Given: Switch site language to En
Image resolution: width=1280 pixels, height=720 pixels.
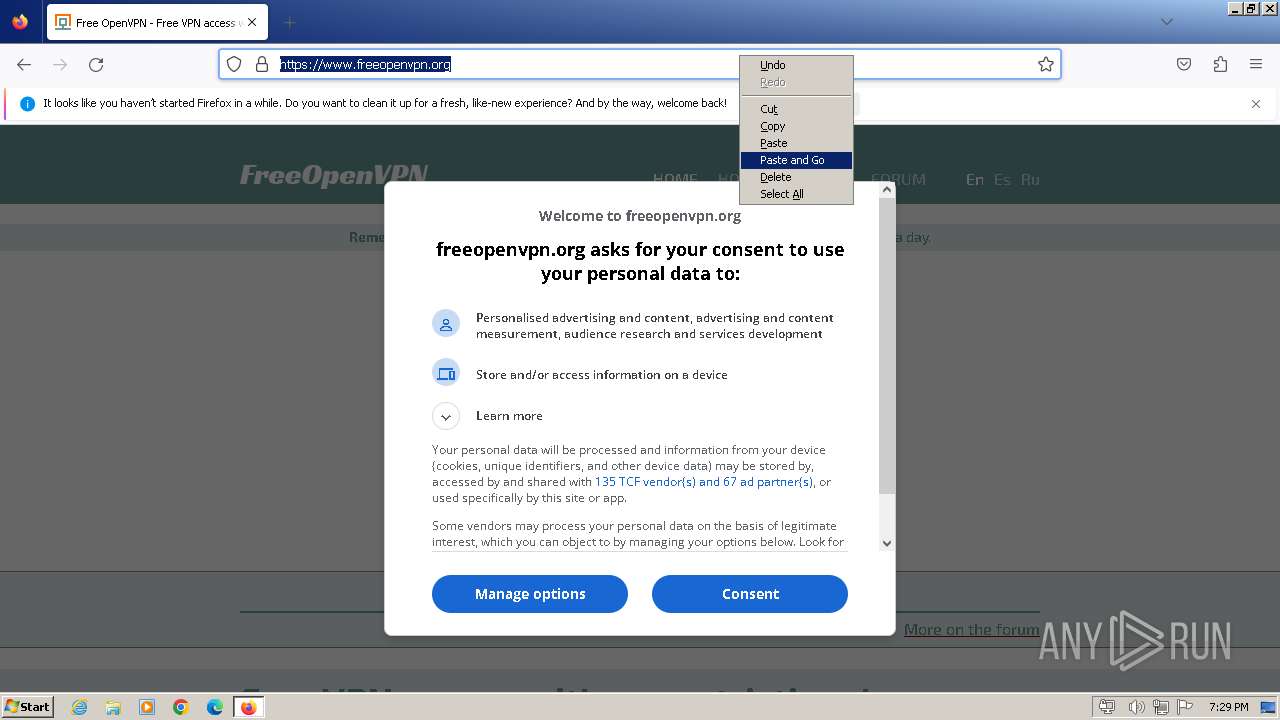Looking at the screenshot, I should (x=975, y=180).
